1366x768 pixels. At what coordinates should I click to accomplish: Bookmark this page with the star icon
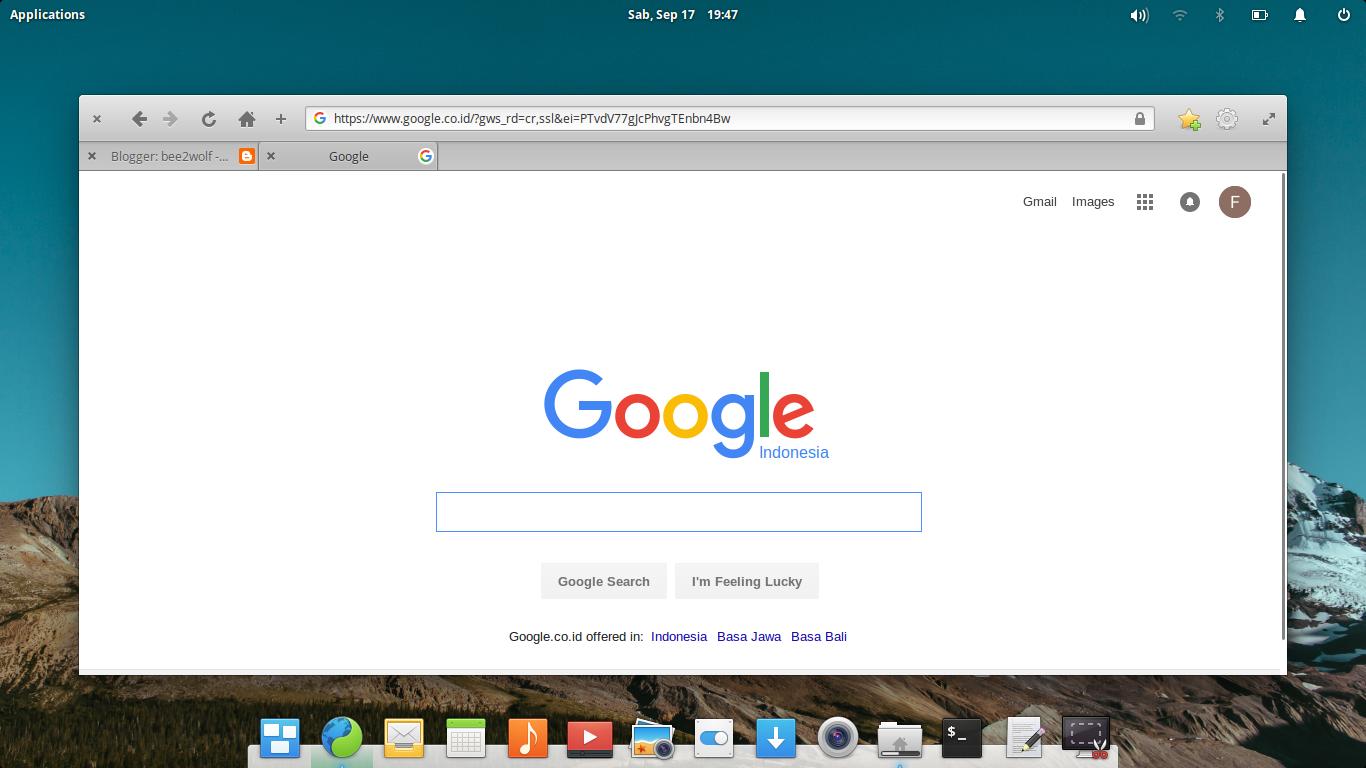click(x=1189, y=119)
